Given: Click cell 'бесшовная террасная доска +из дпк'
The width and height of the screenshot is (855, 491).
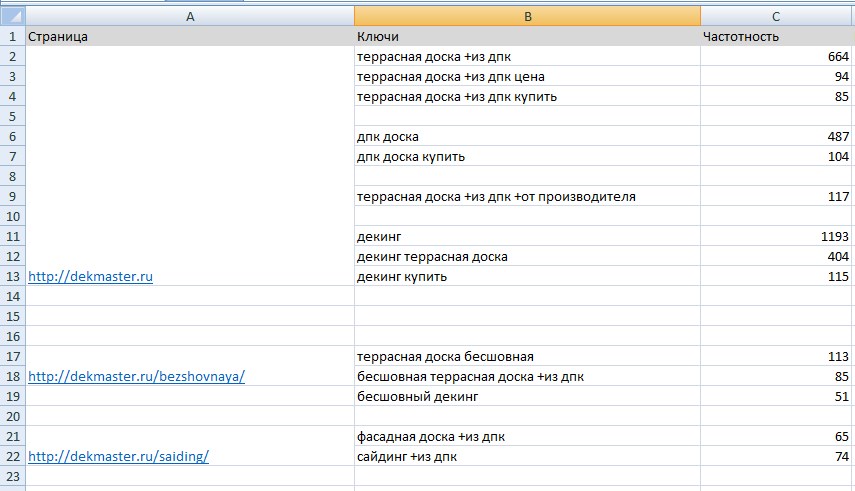Looking at the screenshot, I should click(x=527, y=376).
